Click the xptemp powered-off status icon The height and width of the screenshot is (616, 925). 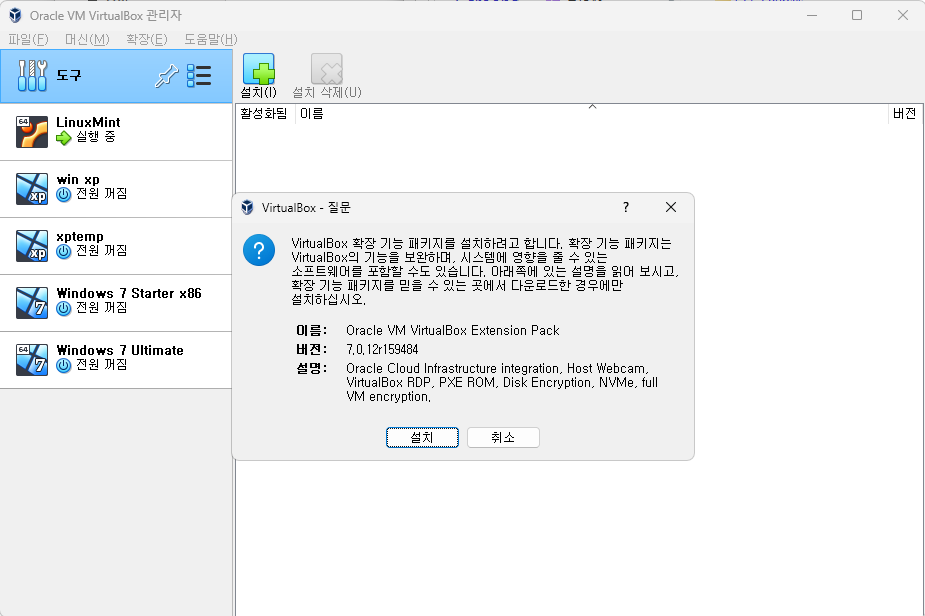click(64, 252)
